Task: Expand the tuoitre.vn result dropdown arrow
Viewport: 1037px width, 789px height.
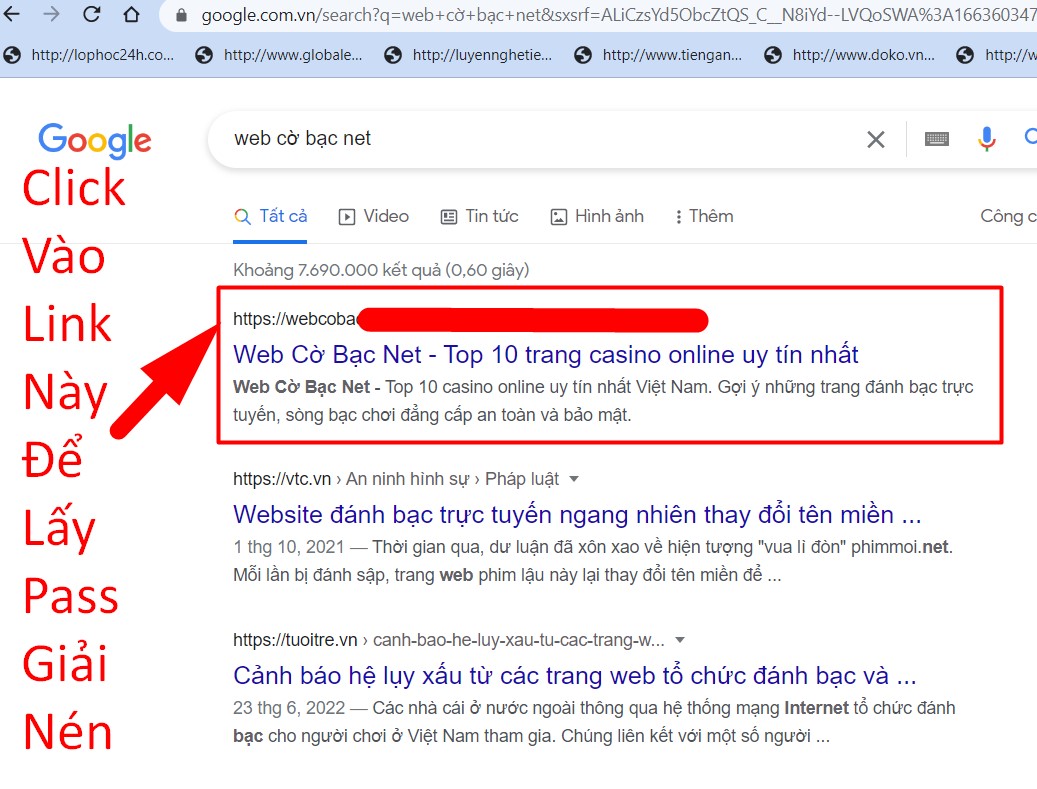Action: tap(680, 640)
